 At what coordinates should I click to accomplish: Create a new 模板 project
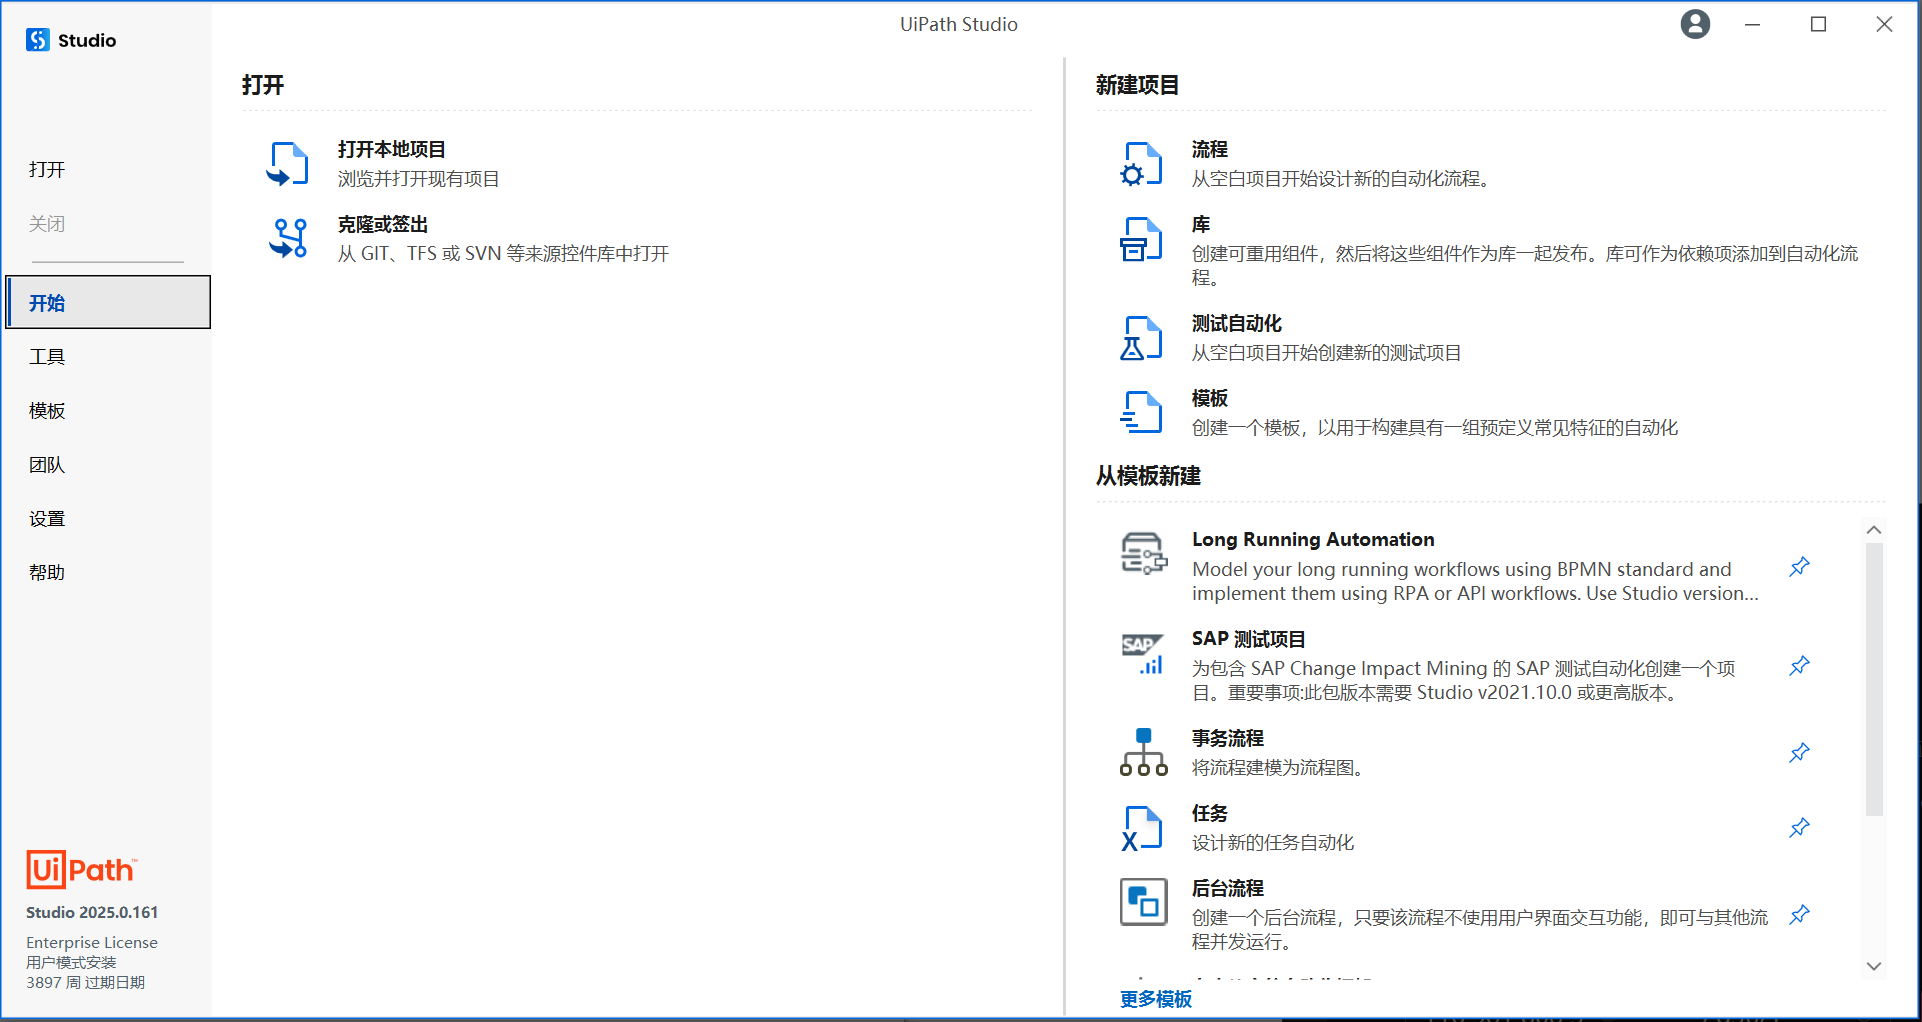[x=1210, y=398]
